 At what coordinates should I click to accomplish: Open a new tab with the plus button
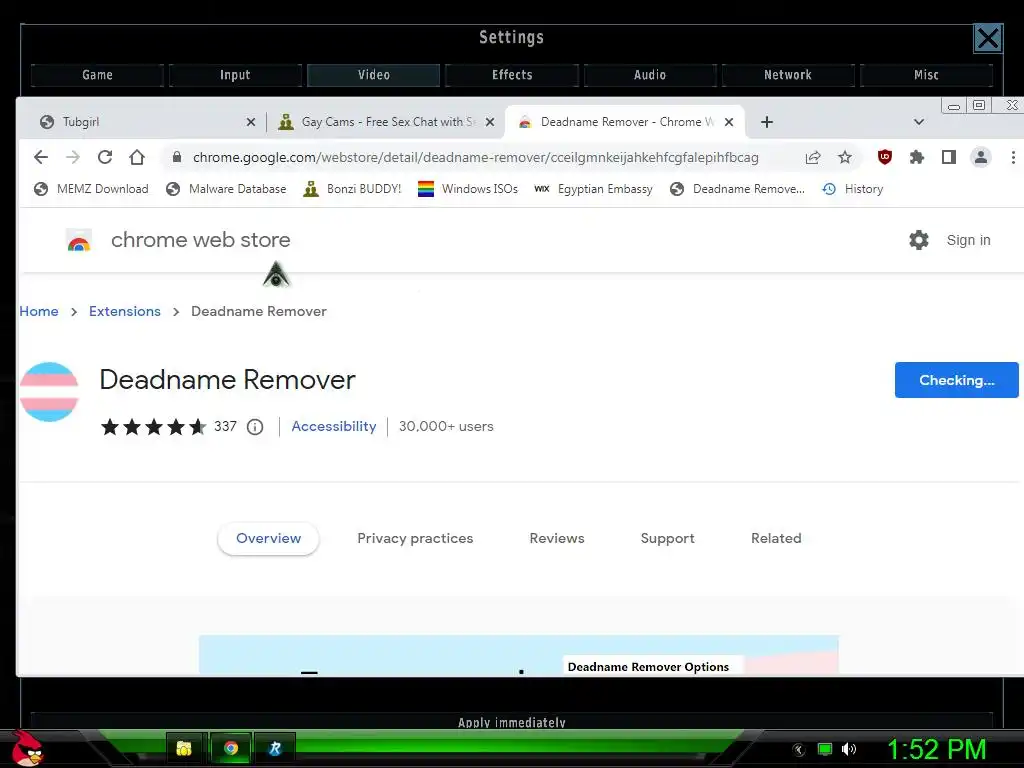tap(767, 122)
